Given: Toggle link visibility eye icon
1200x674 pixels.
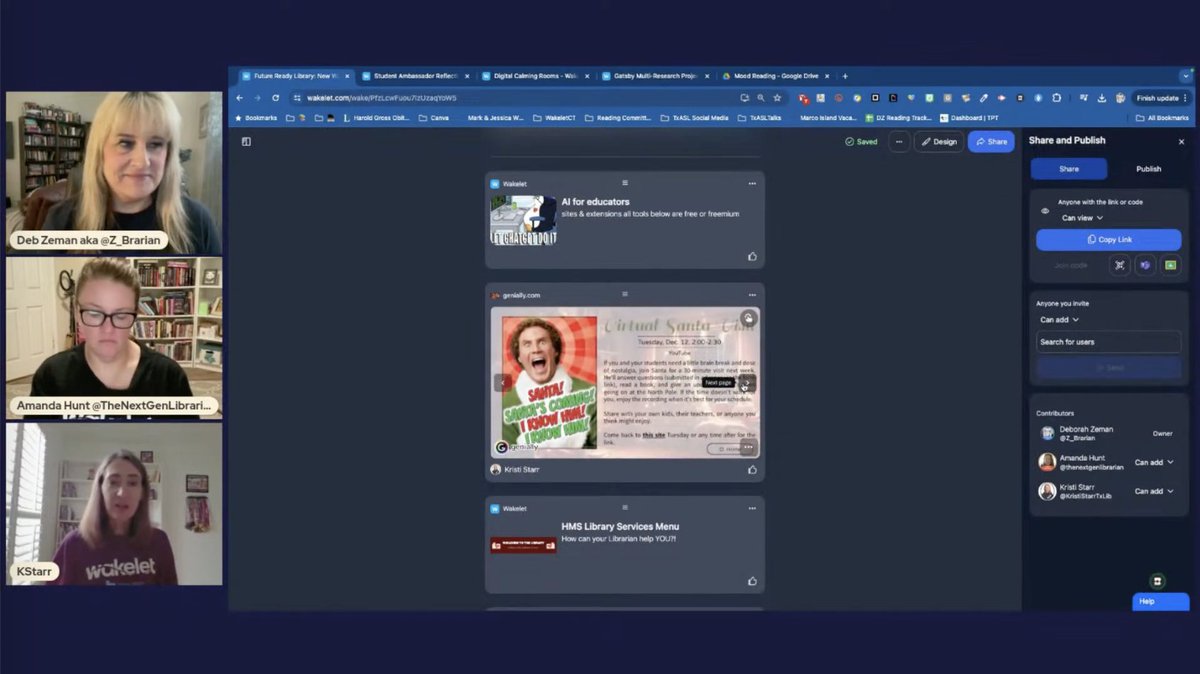Looking at the screenshot, I should [x=1045, y=211].
